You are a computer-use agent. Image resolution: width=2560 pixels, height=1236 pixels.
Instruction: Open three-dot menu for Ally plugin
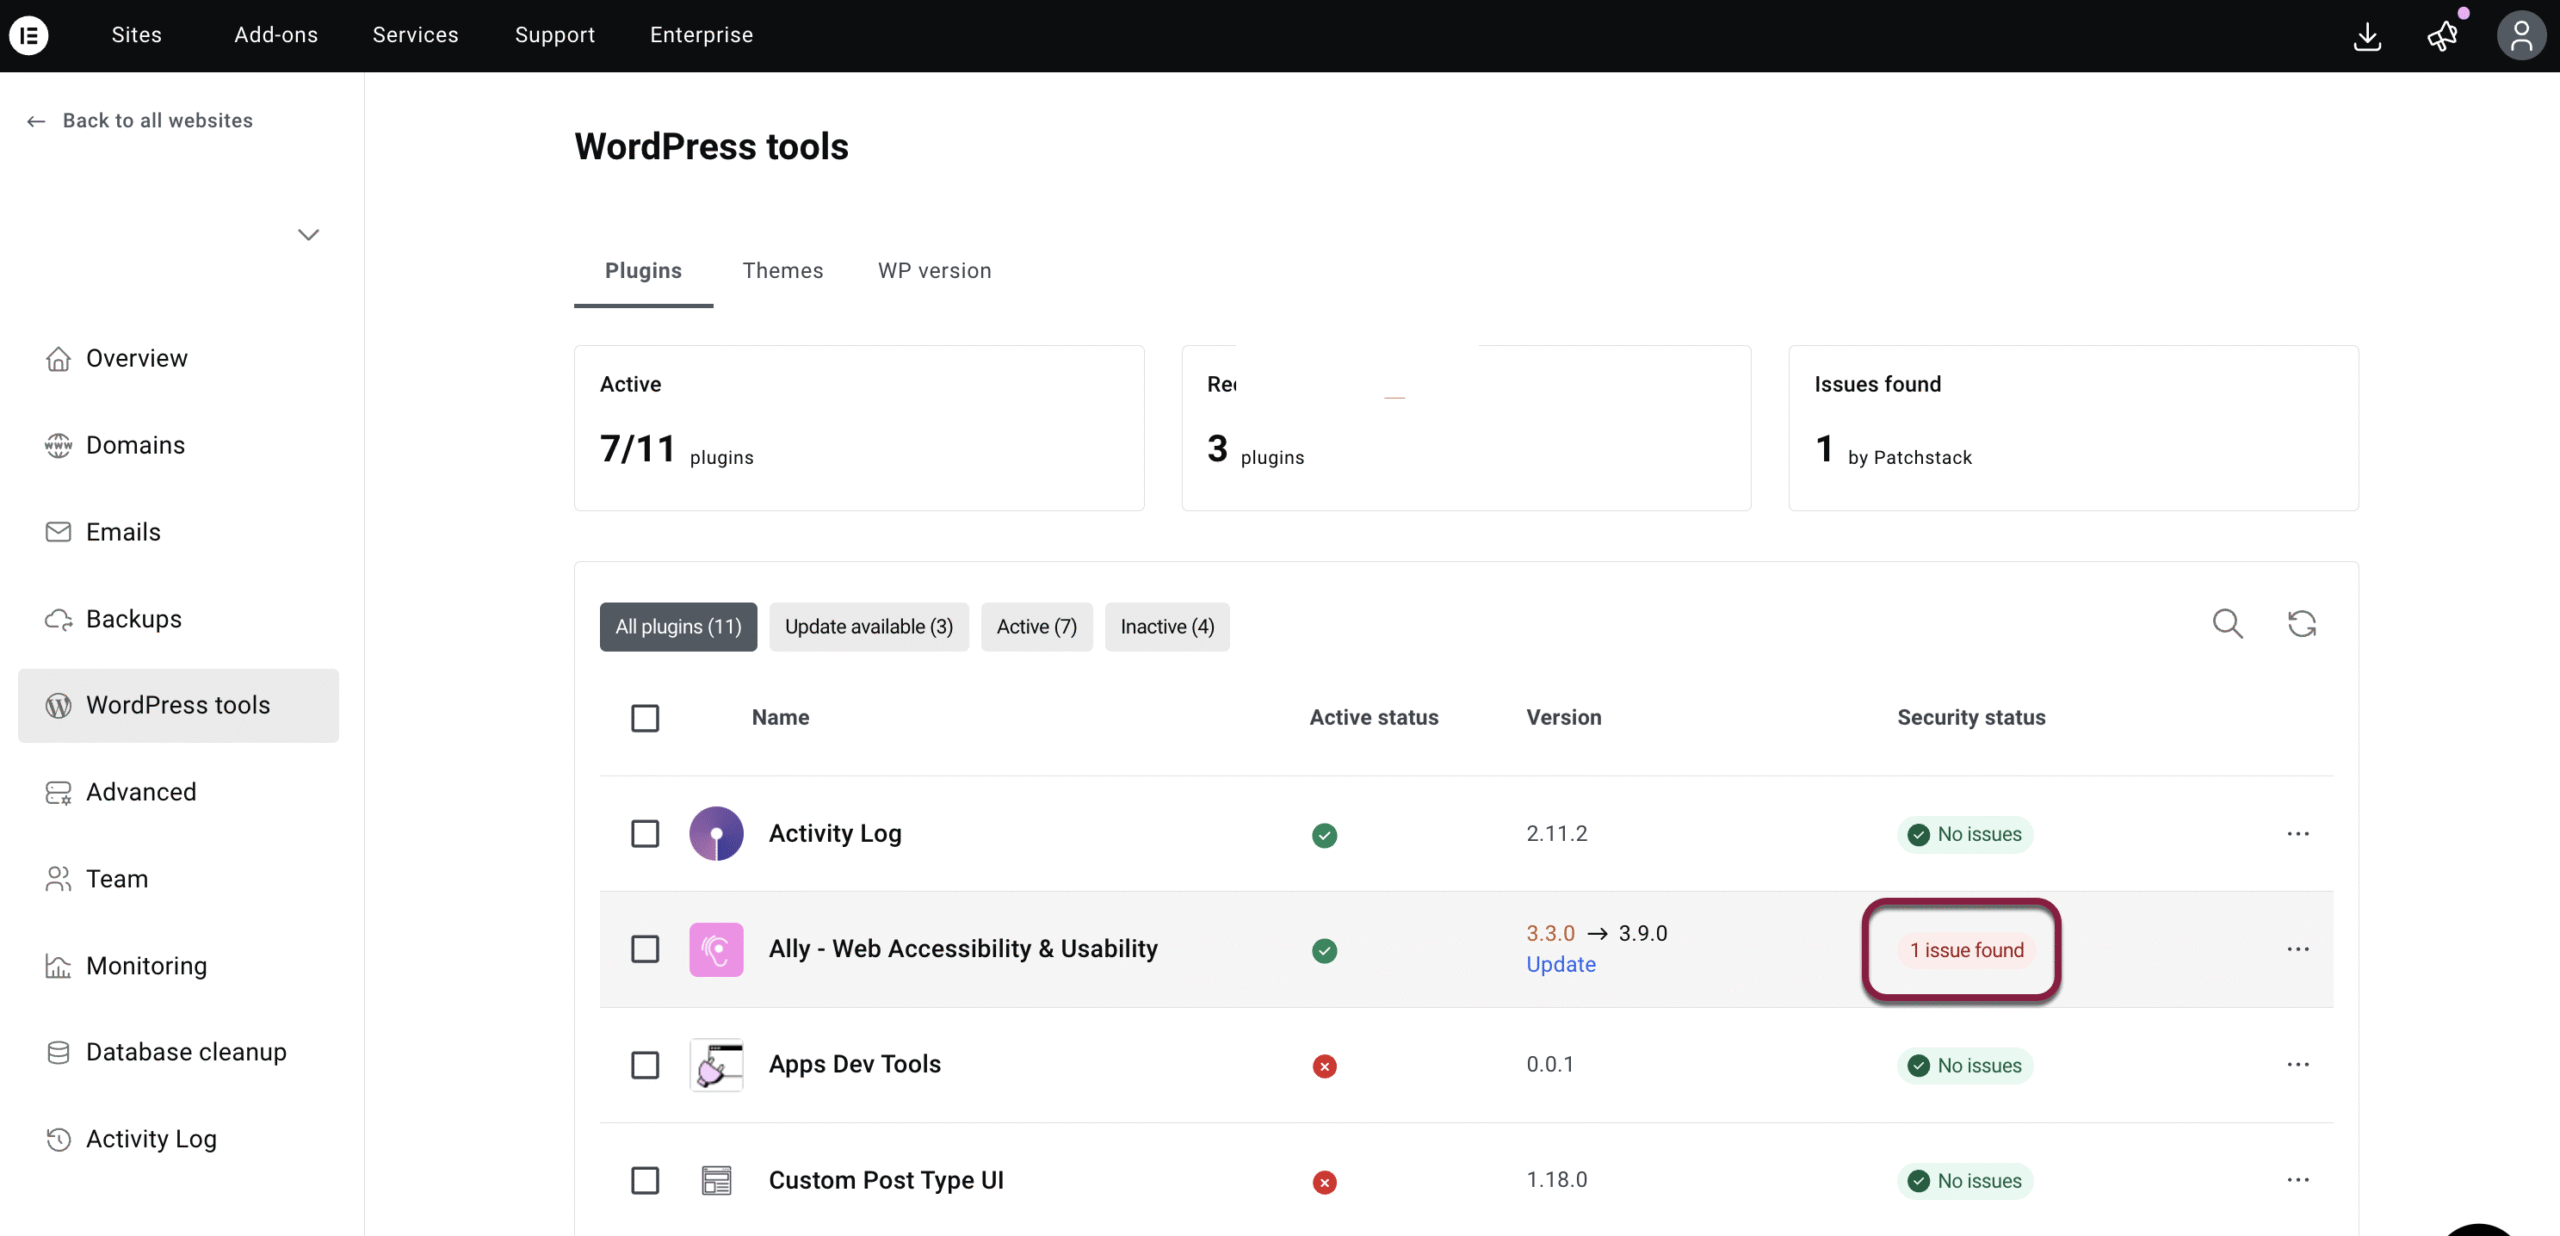coord(2297,949)
